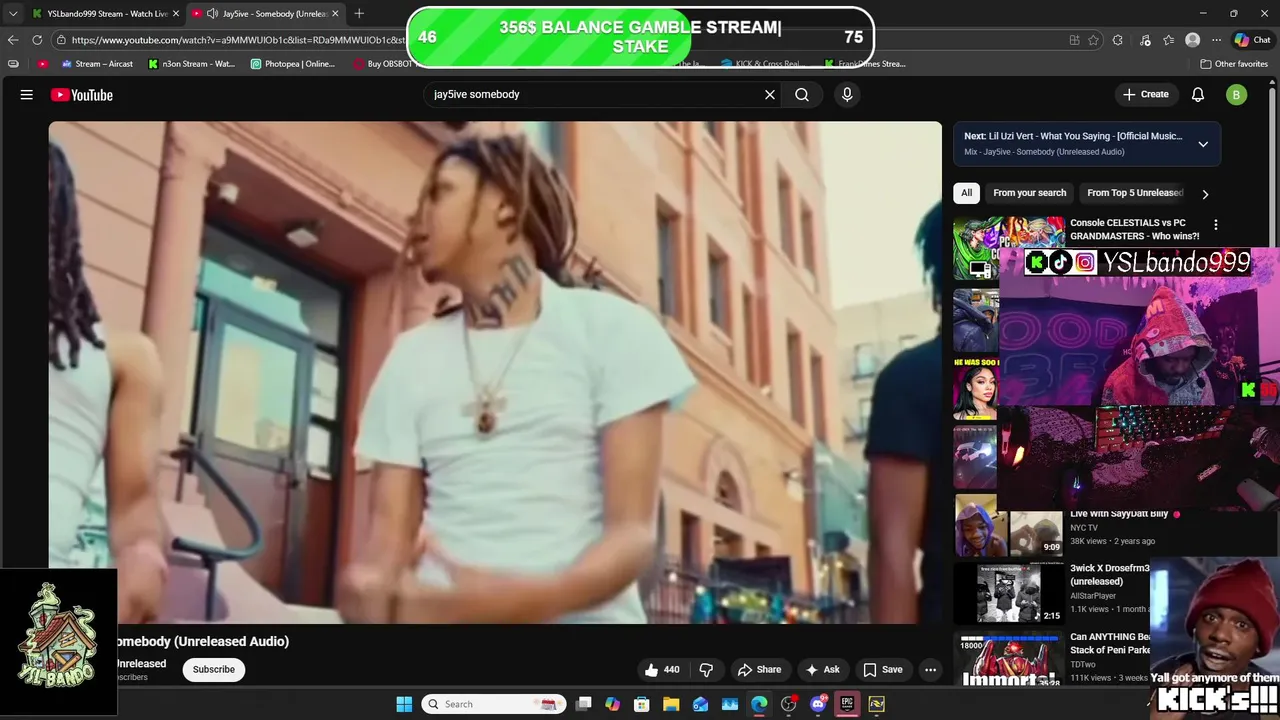
Task: Open options for Console CELESTIALS video
Action: click(x=1216, y=225)
